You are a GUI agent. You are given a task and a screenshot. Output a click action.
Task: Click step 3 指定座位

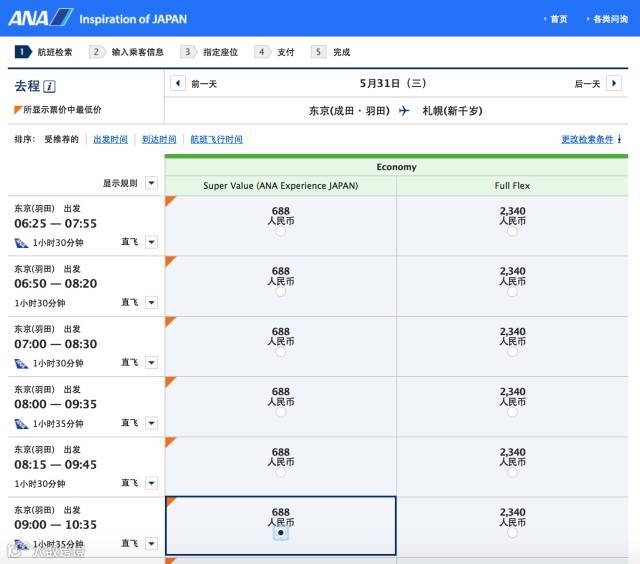pos(209,52)
